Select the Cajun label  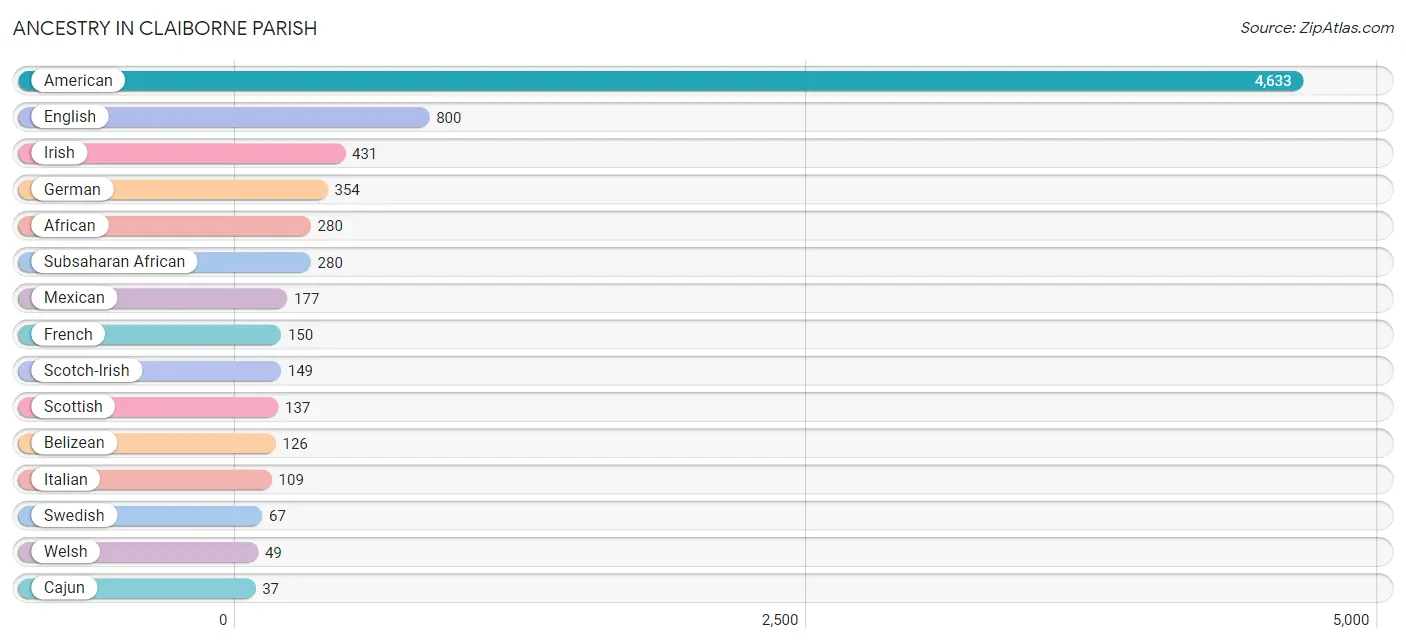pos(64,588)
